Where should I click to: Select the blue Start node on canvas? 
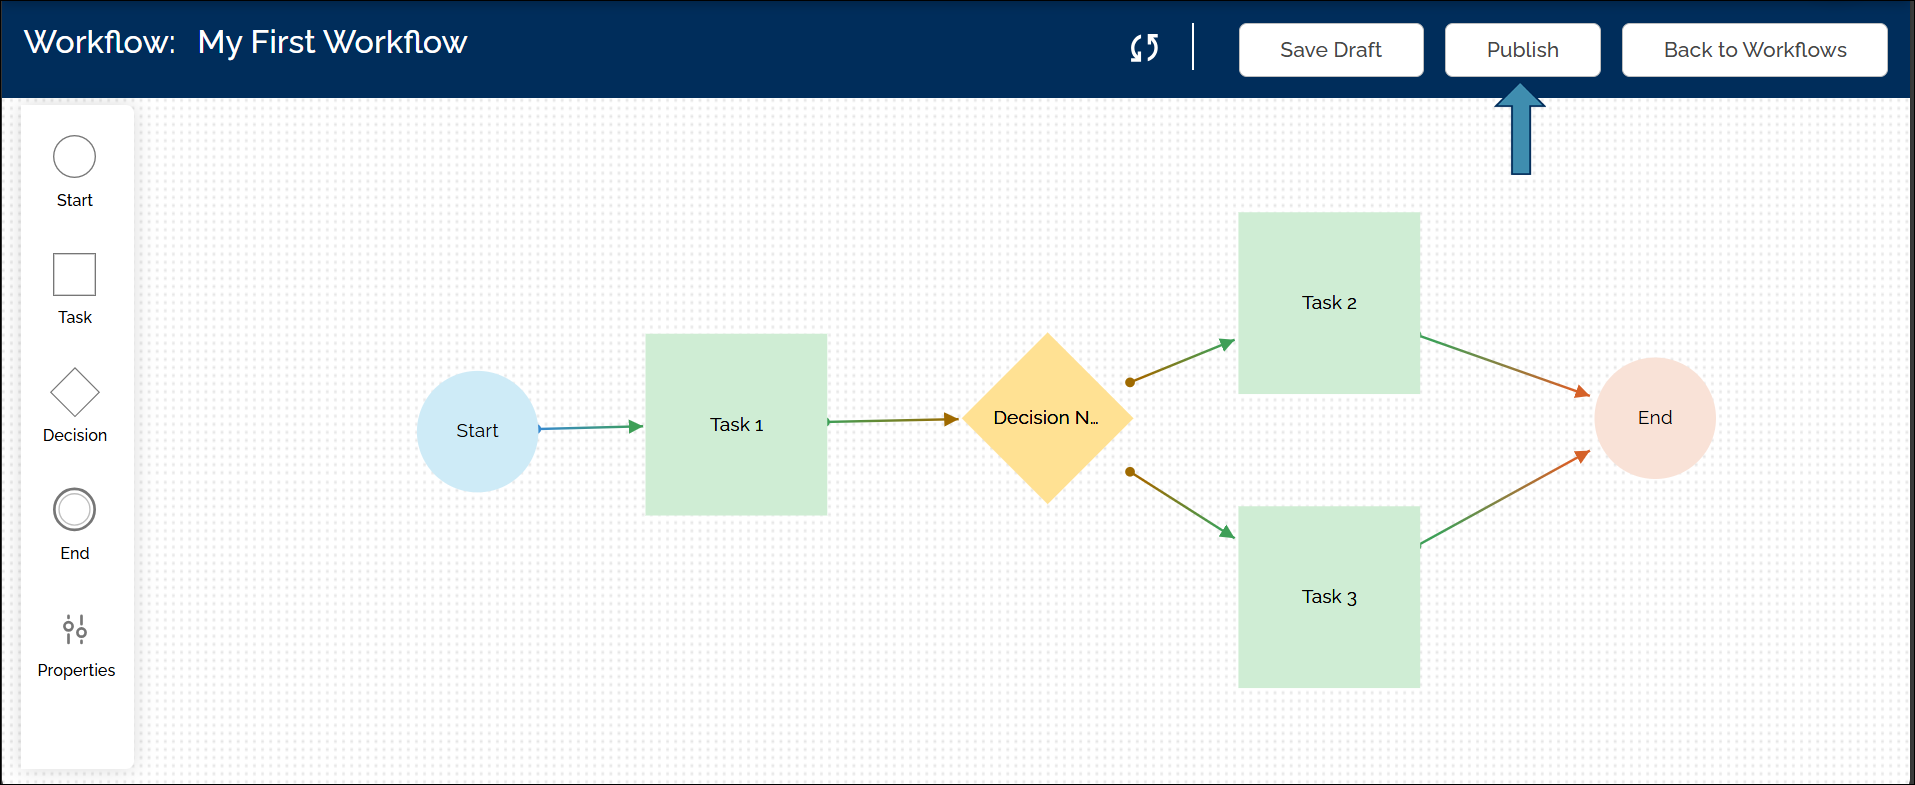point(477,431)
